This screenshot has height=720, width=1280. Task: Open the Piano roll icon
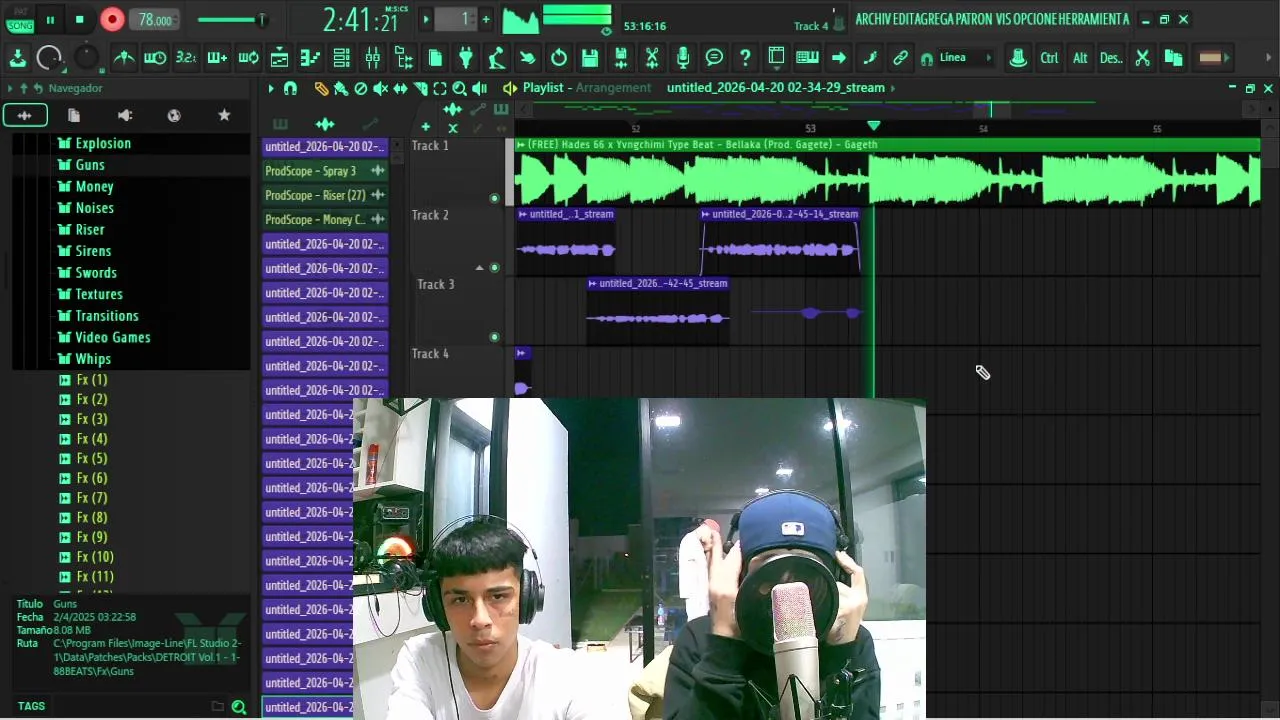coord(310,58)
